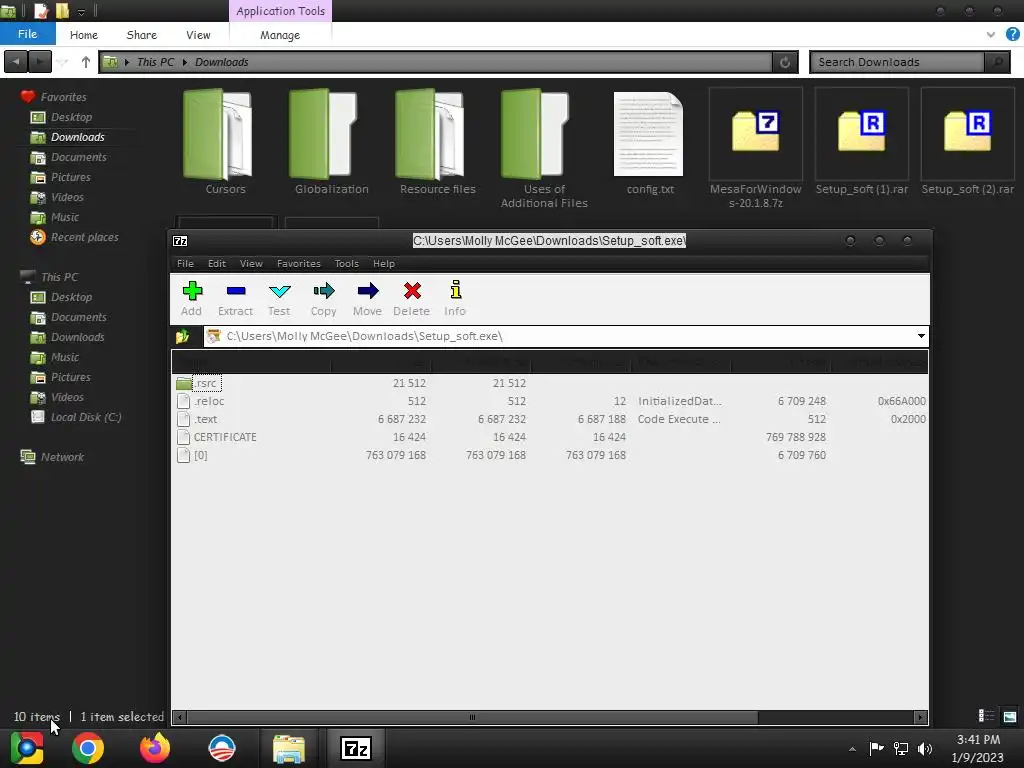The image size is (1024, 768).
Task: Open Documents under This PC
Action: [x=78, y=317]
